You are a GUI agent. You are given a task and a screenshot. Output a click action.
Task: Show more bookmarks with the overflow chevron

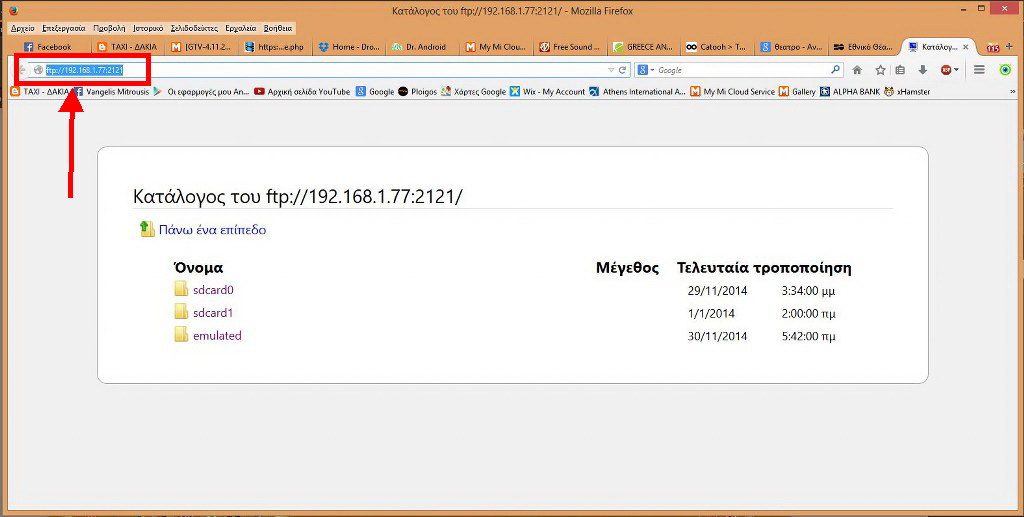[x=1013, y=91]
